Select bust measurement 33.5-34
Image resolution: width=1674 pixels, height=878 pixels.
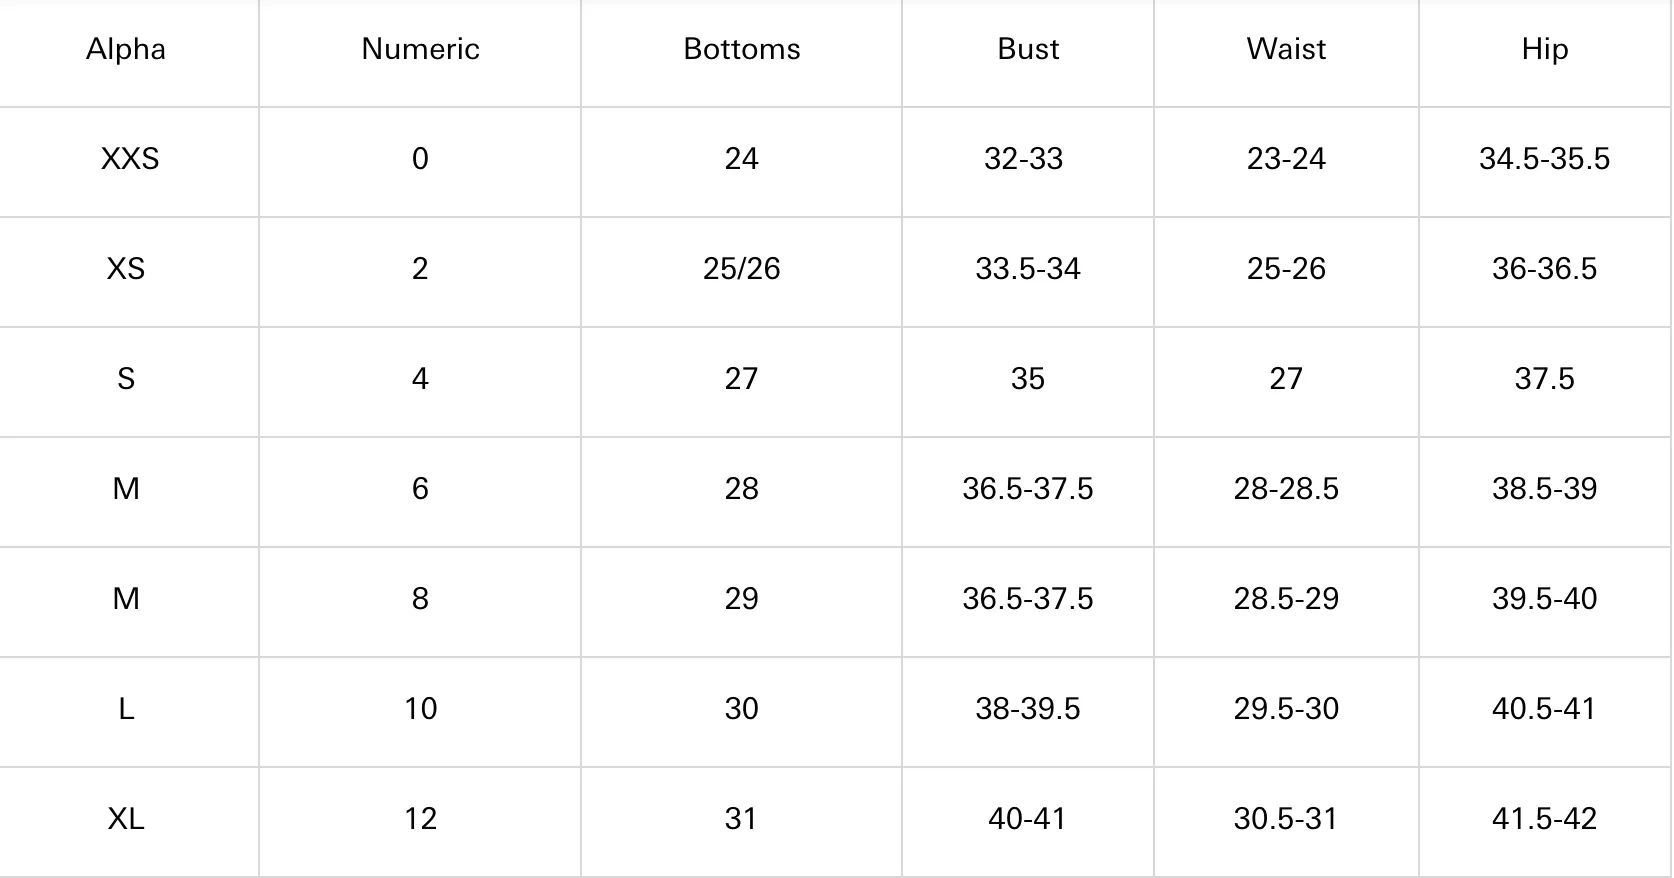coord(1028,269)
